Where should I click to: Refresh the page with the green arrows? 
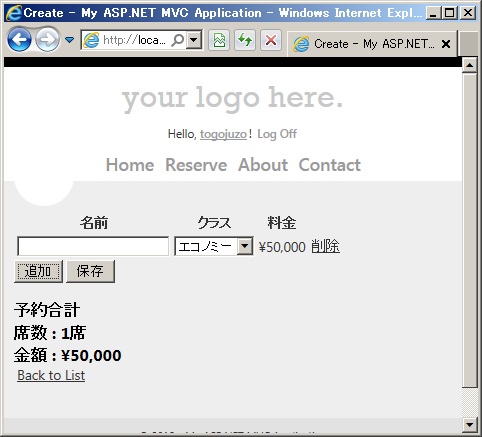pyautogui.click(x=245, y=40)
